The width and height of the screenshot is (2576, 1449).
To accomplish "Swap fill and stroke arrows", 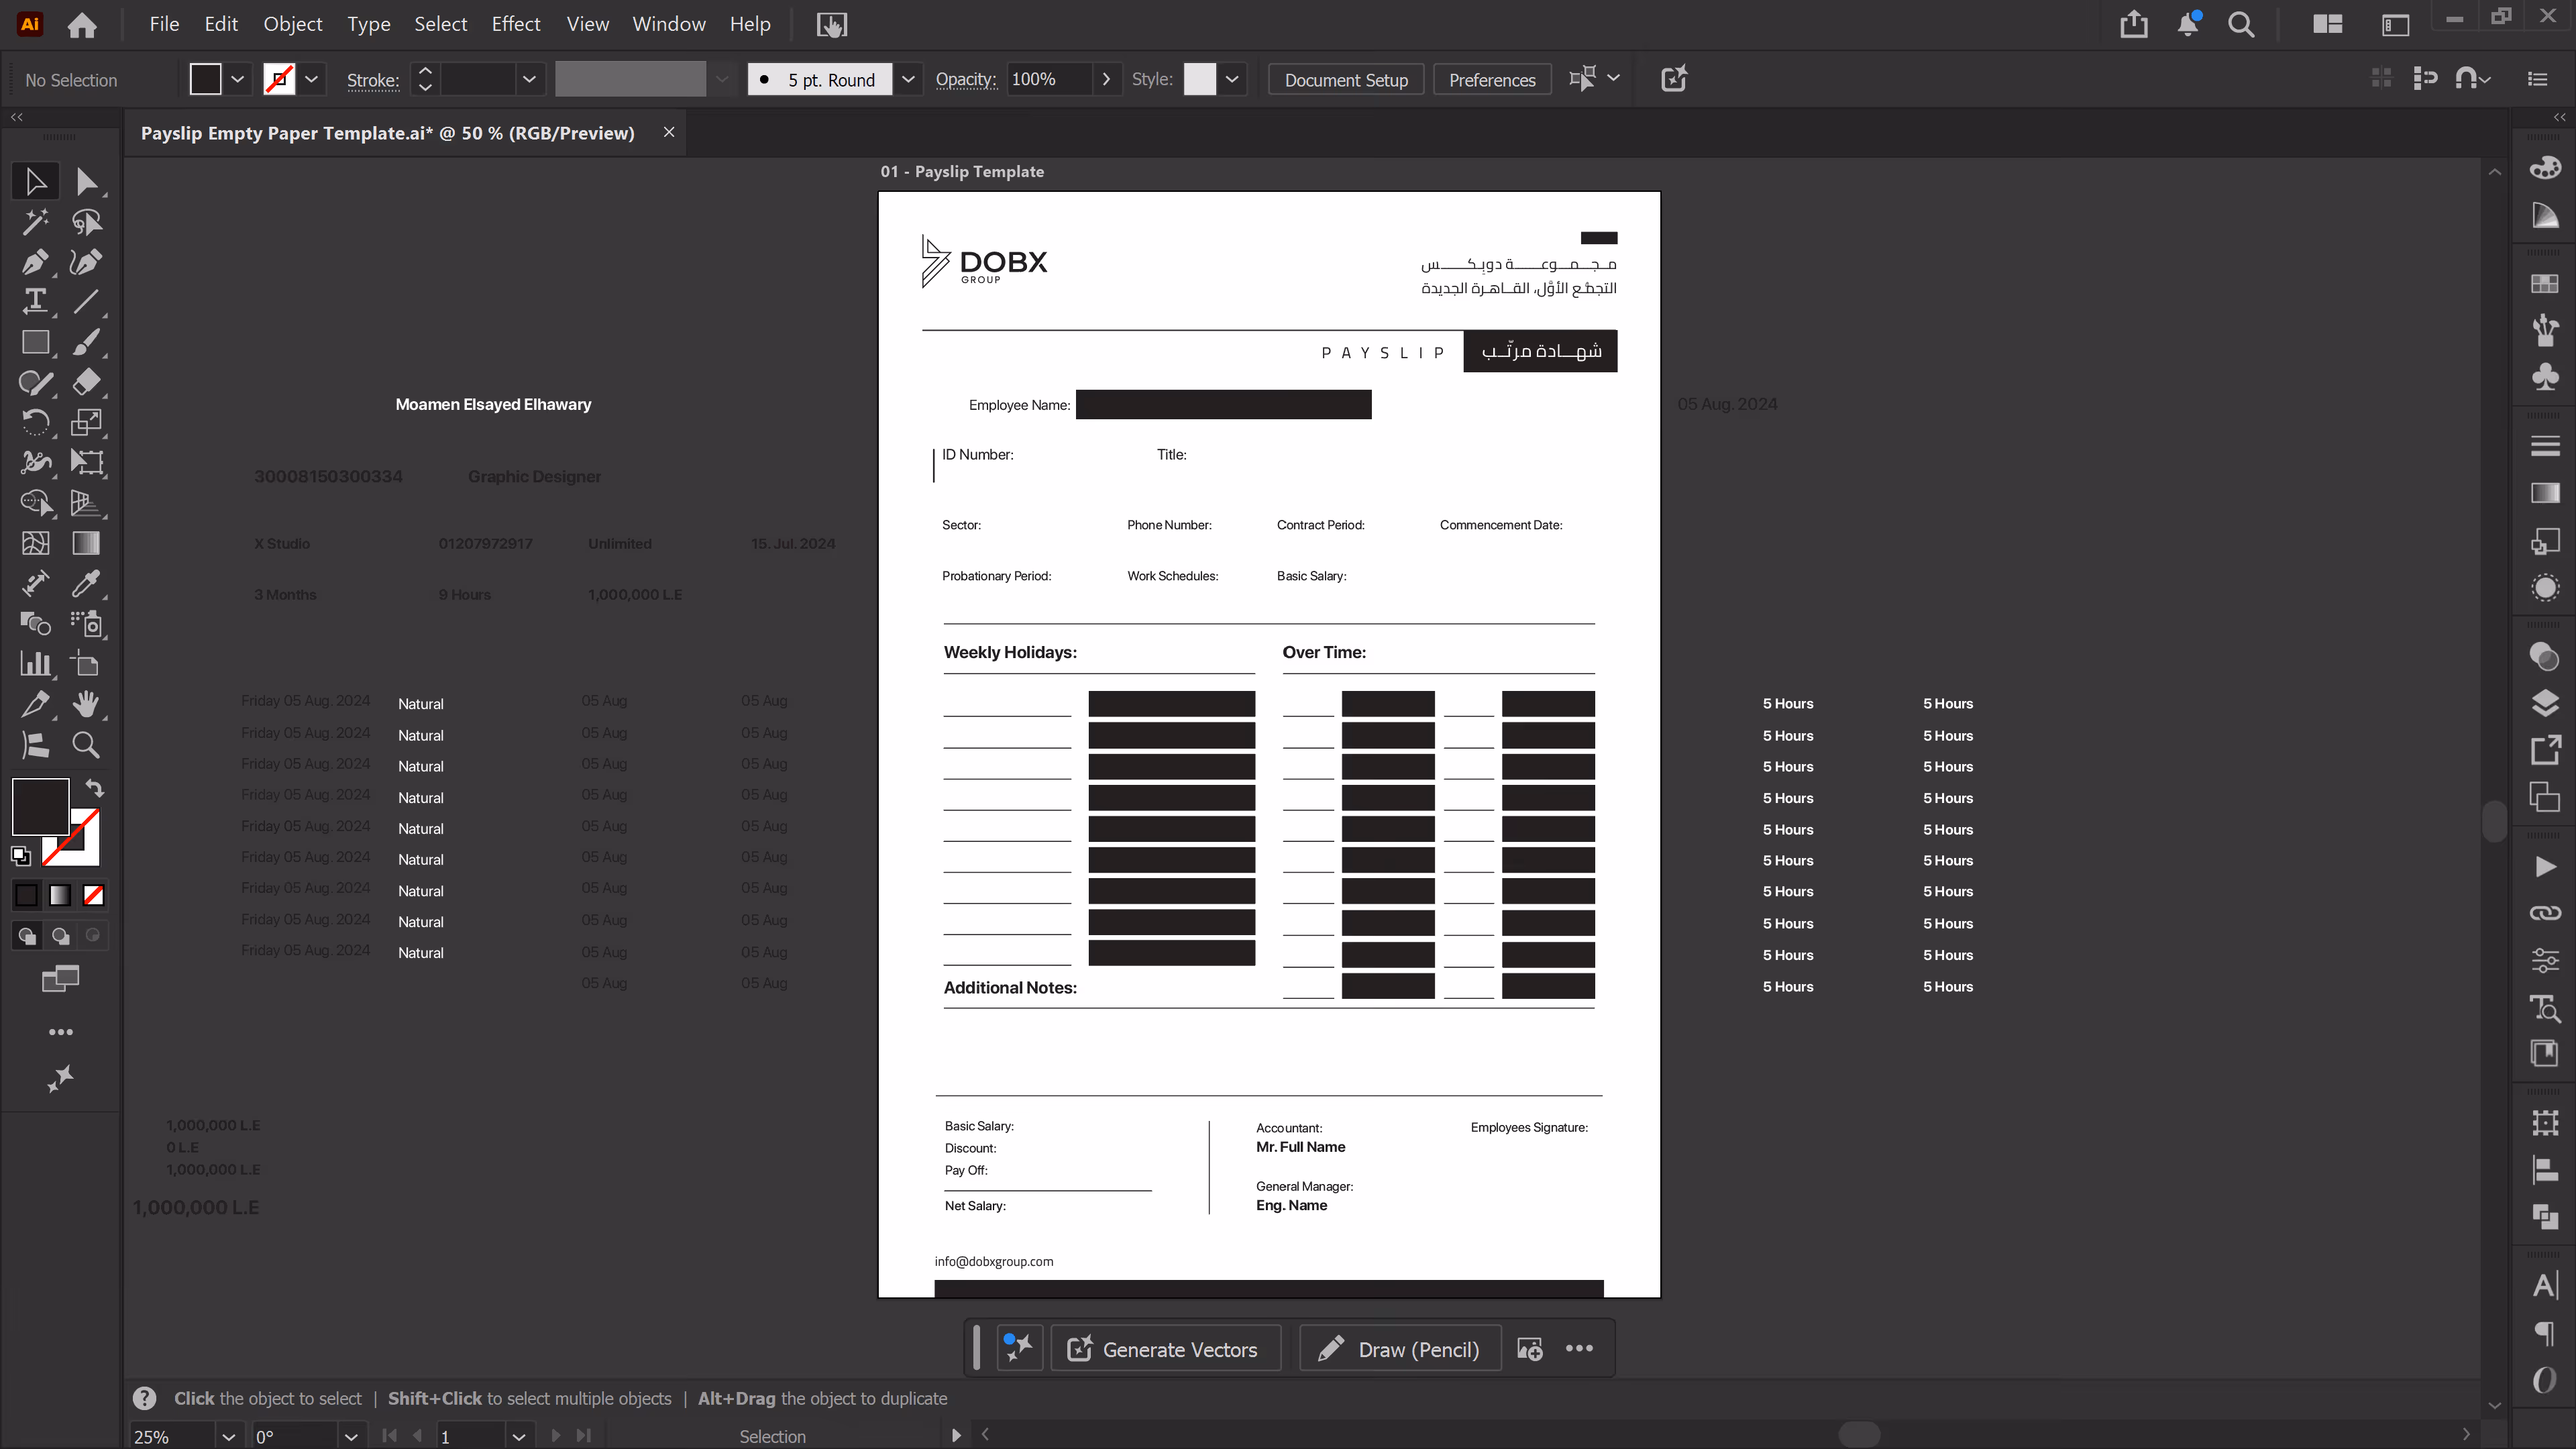I will click(95, 788).
